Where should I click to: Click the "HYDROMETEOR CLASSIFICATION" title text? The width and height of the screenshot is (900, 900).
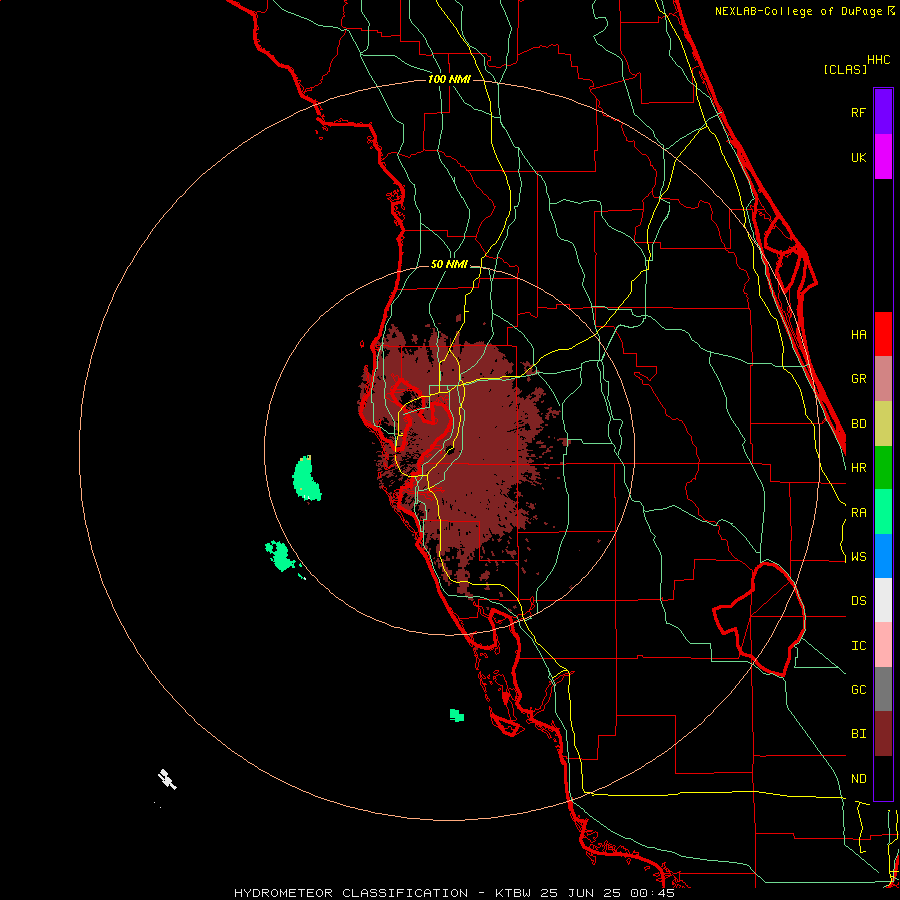coord(351,893)
